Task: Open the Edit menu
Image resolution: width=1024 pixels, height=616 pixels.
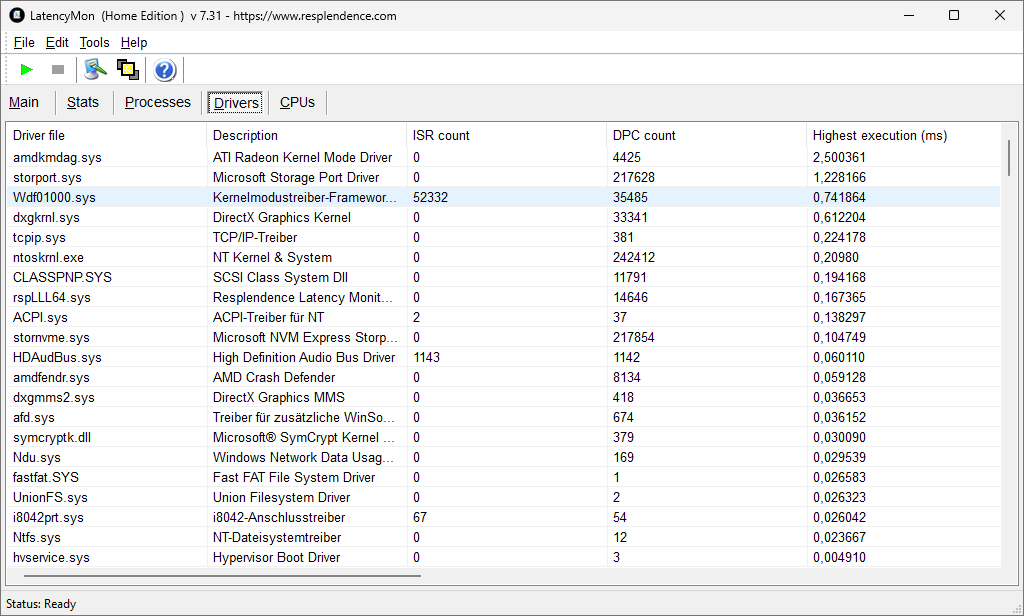Action: point(57,42)
